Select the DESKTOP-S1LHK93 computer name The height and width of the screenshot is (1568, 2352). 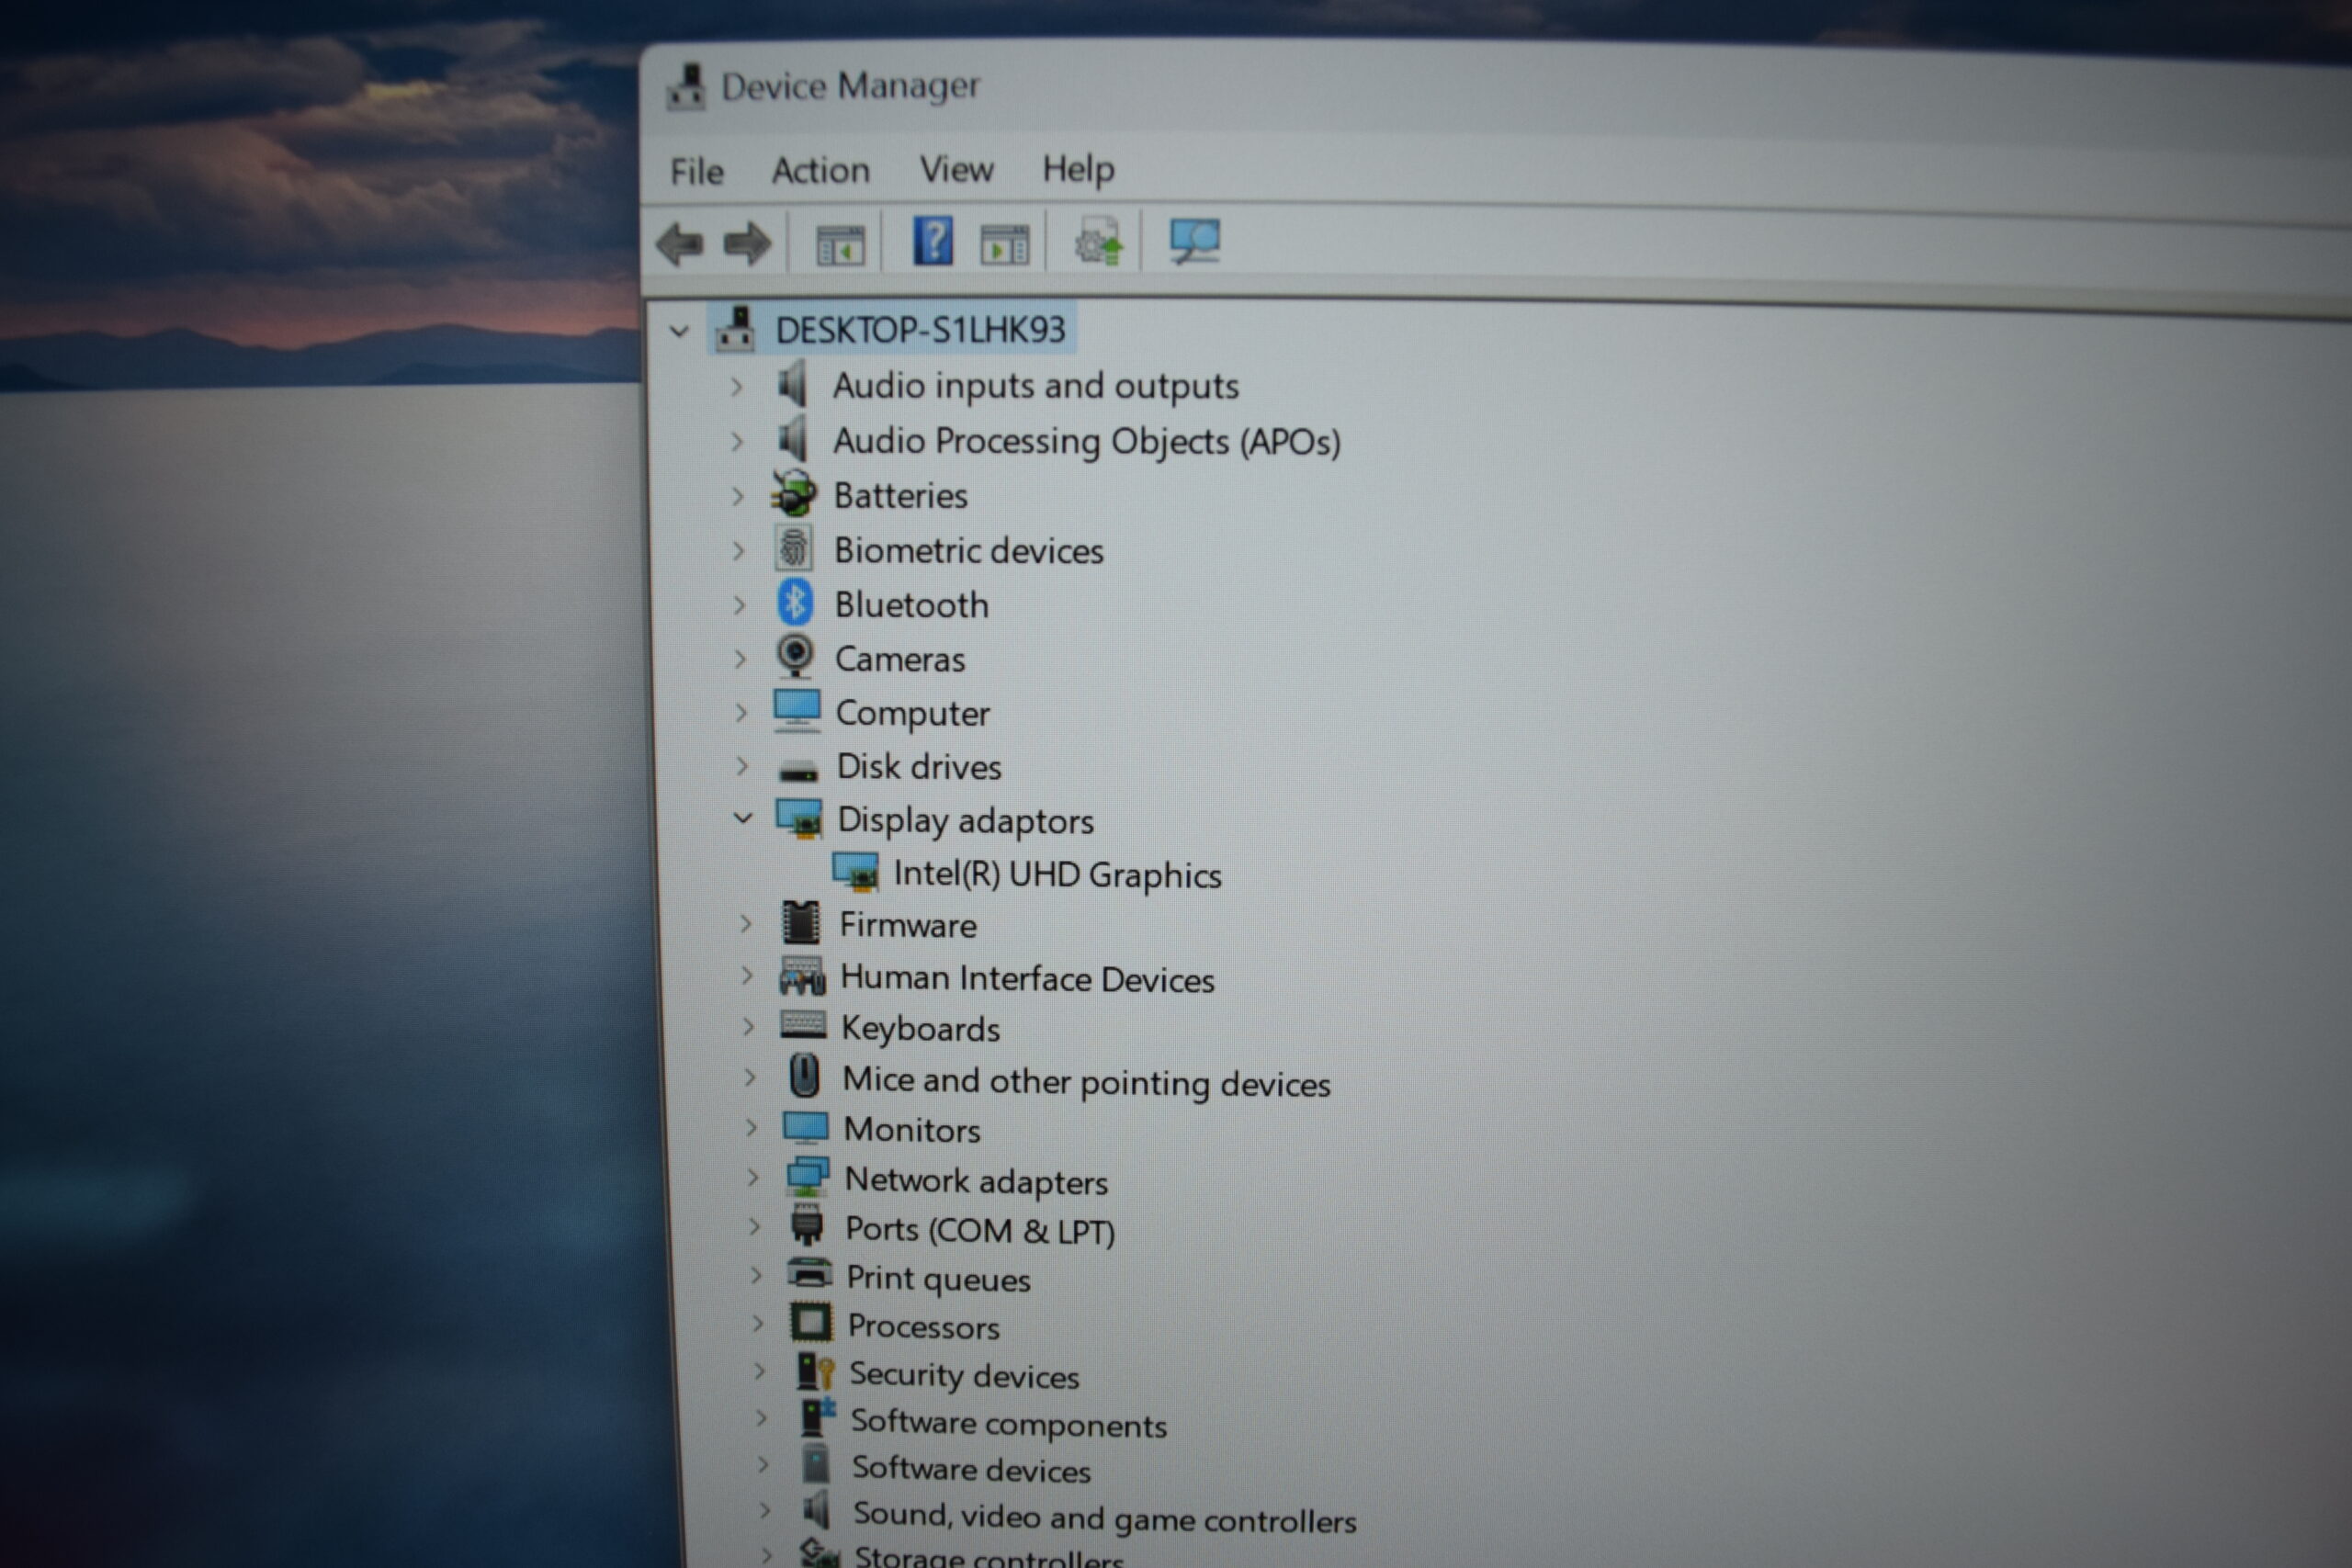pos(921,330)
